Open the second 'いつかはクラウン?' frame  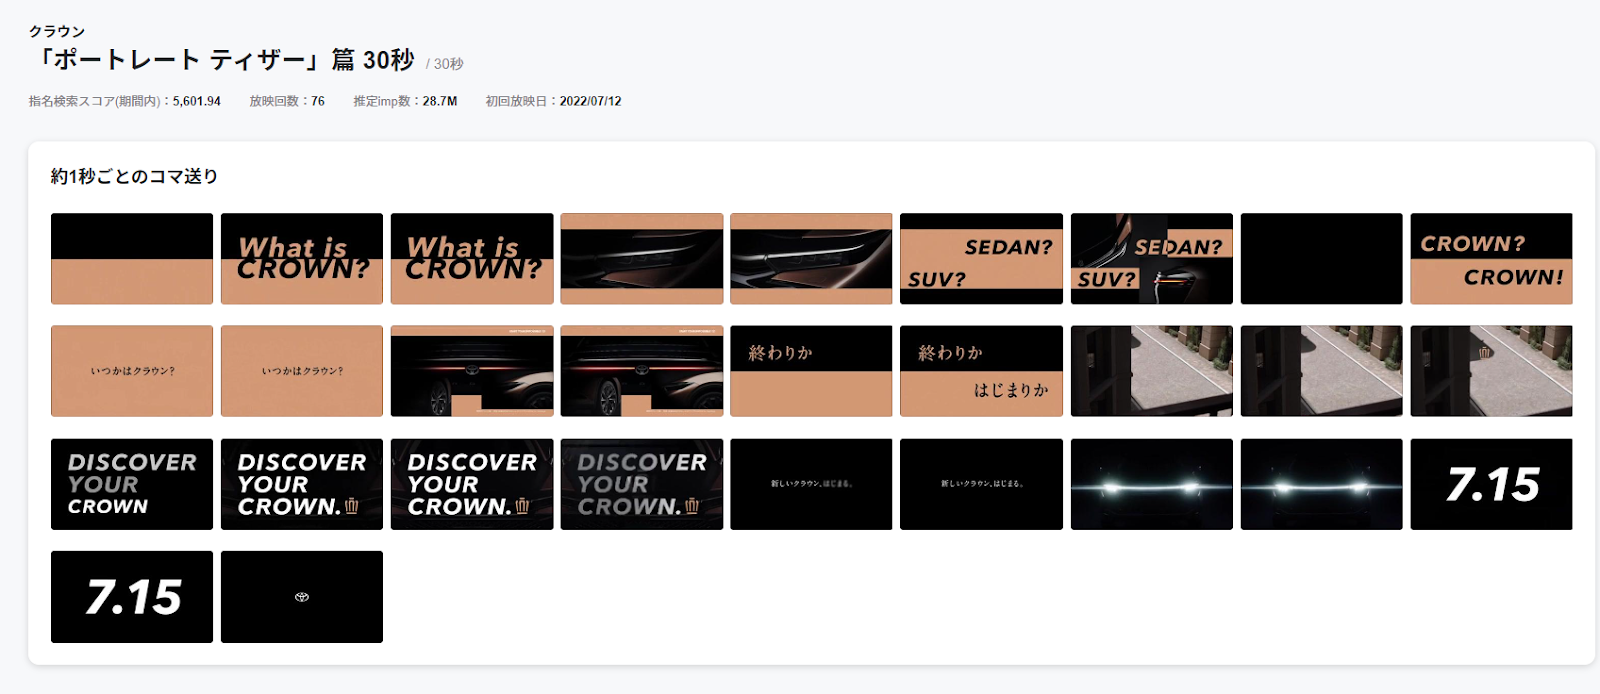tap(302, 371)
